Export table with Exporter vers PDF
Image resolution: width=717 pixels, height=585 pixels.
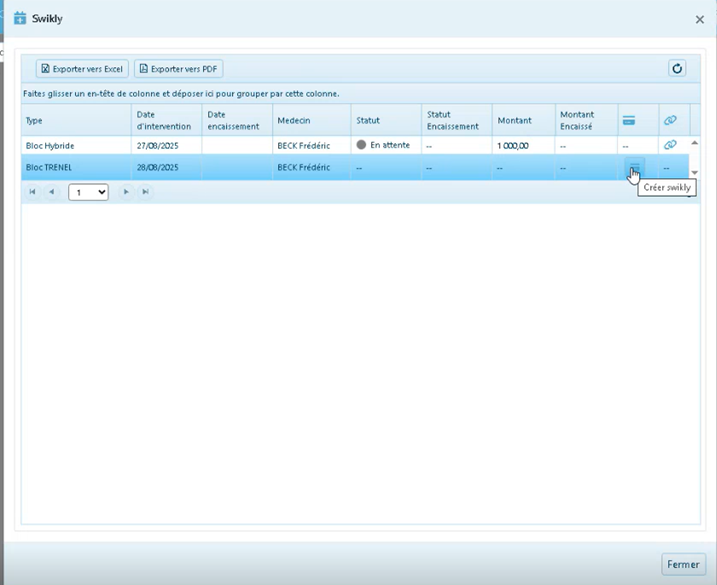[179, 69]
